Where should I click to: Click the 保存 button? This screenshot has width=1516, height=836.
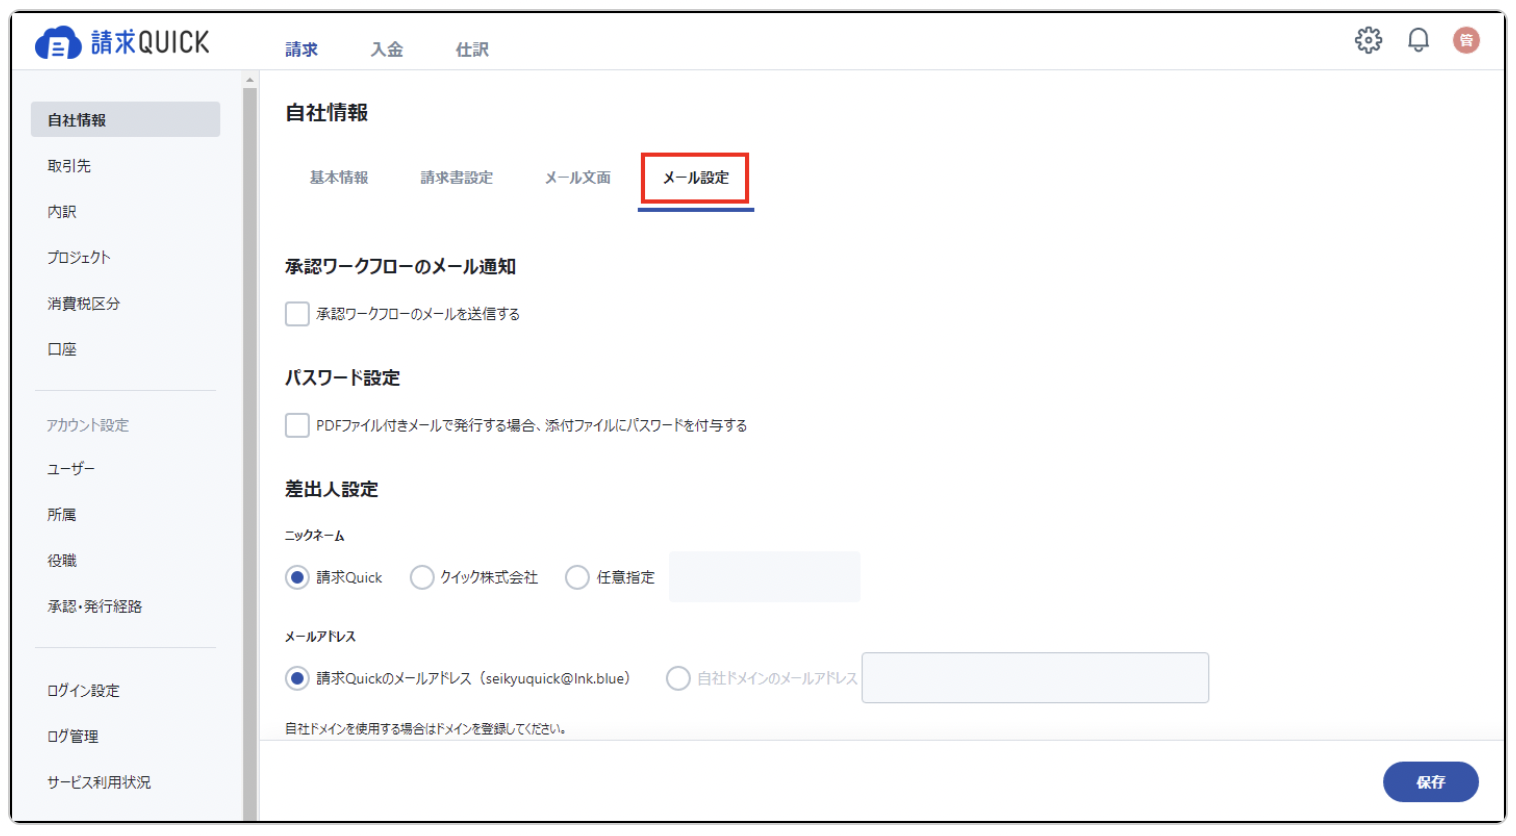[x=1430, y=782]
